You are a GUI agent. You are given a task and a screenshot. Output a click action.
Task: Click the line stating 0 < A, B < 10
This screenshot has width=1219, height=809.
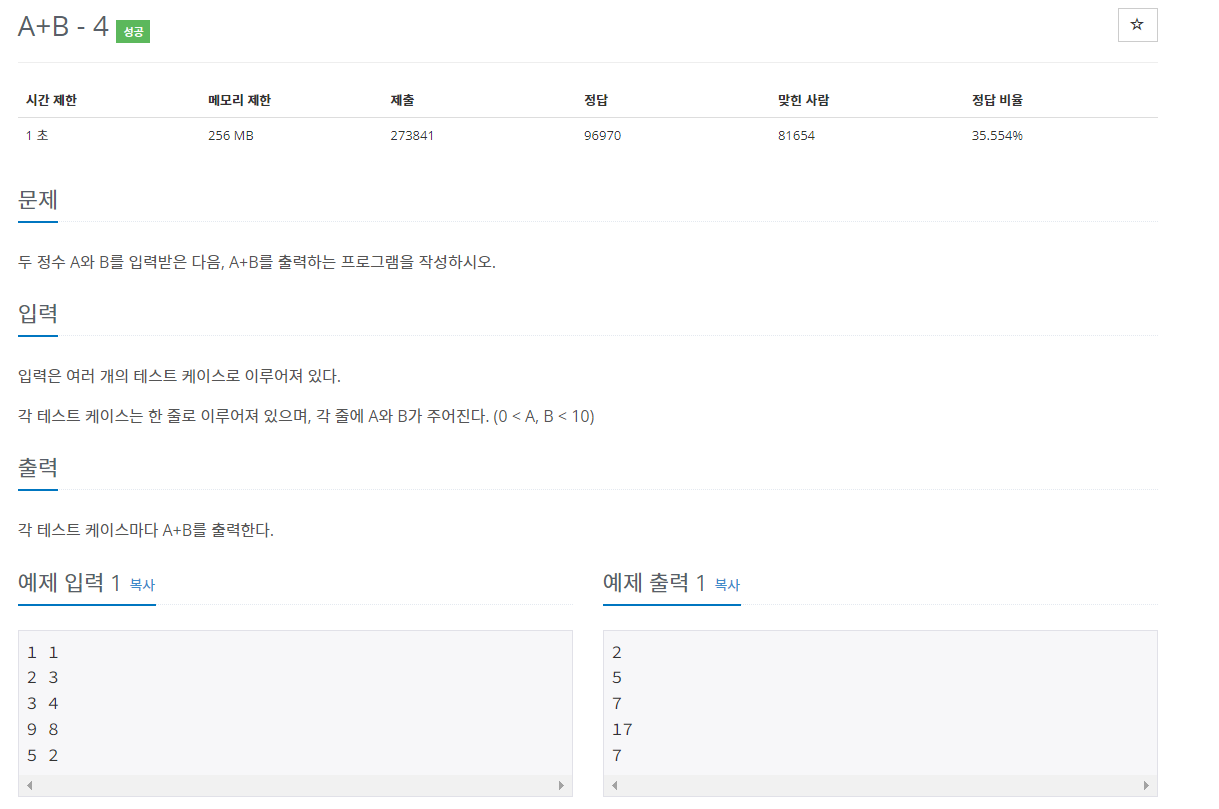pyautogui.click(x=306, y=416)
